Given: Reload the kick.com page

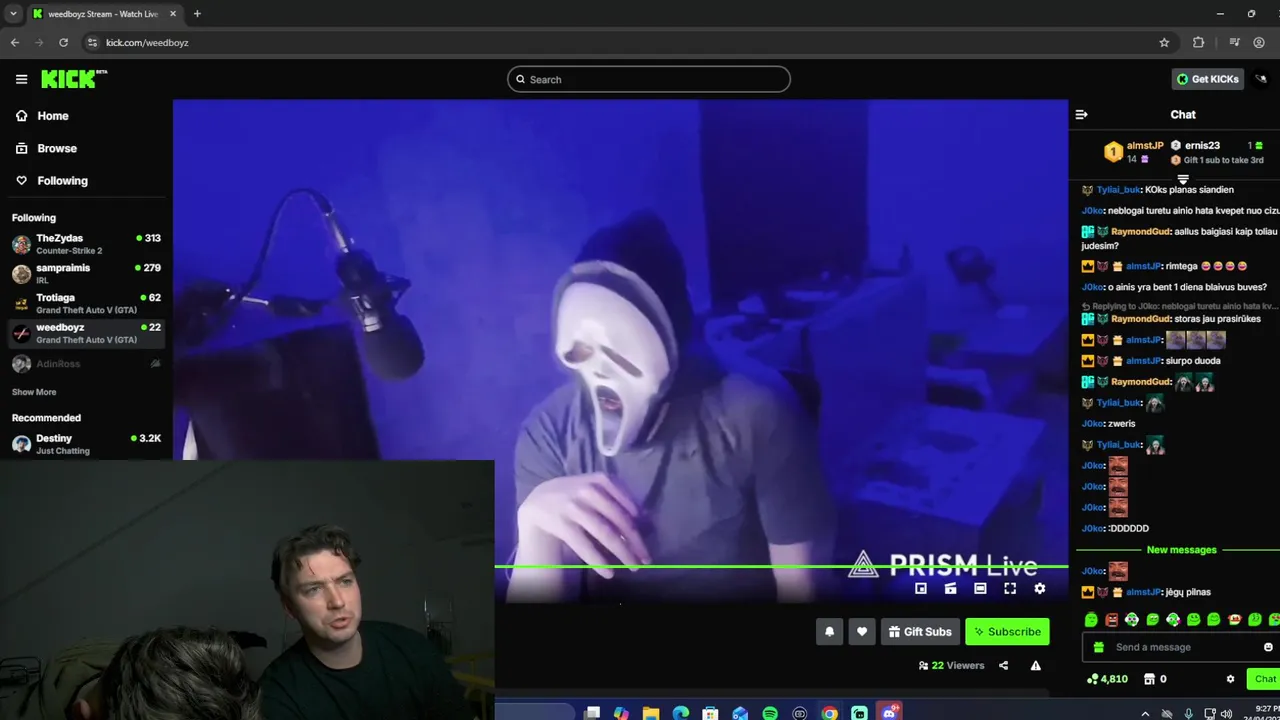Looking at the screenshot, I should click(x=63, y=42).
